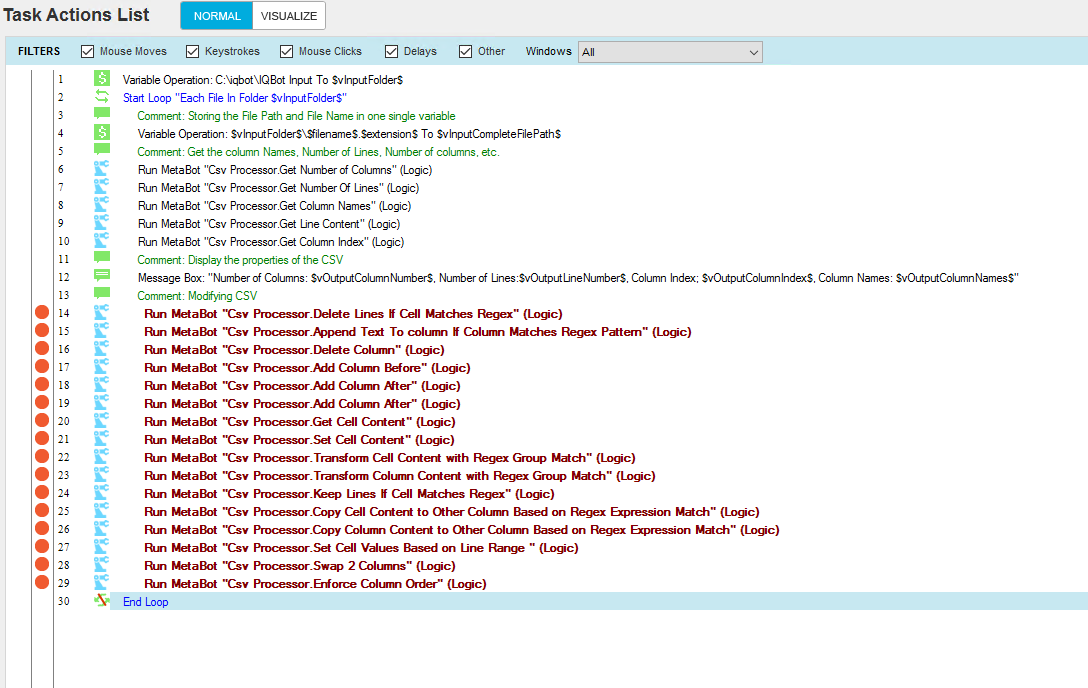Select the Get Line Content MetaBot line
This screenshot has height=688, width=1088.
tap(269, 224)
